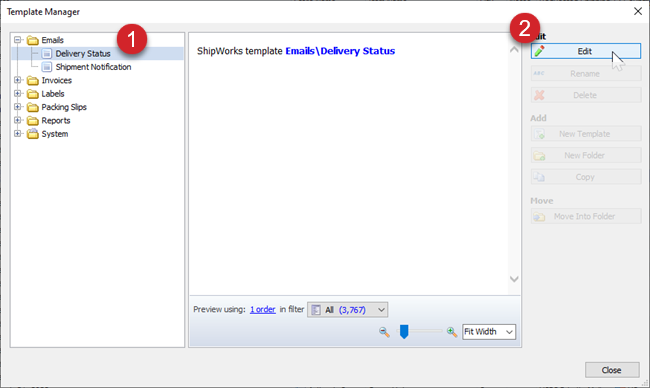Click the zoom in magnifier icon
650x388 pixels.
tap(451, 332)
